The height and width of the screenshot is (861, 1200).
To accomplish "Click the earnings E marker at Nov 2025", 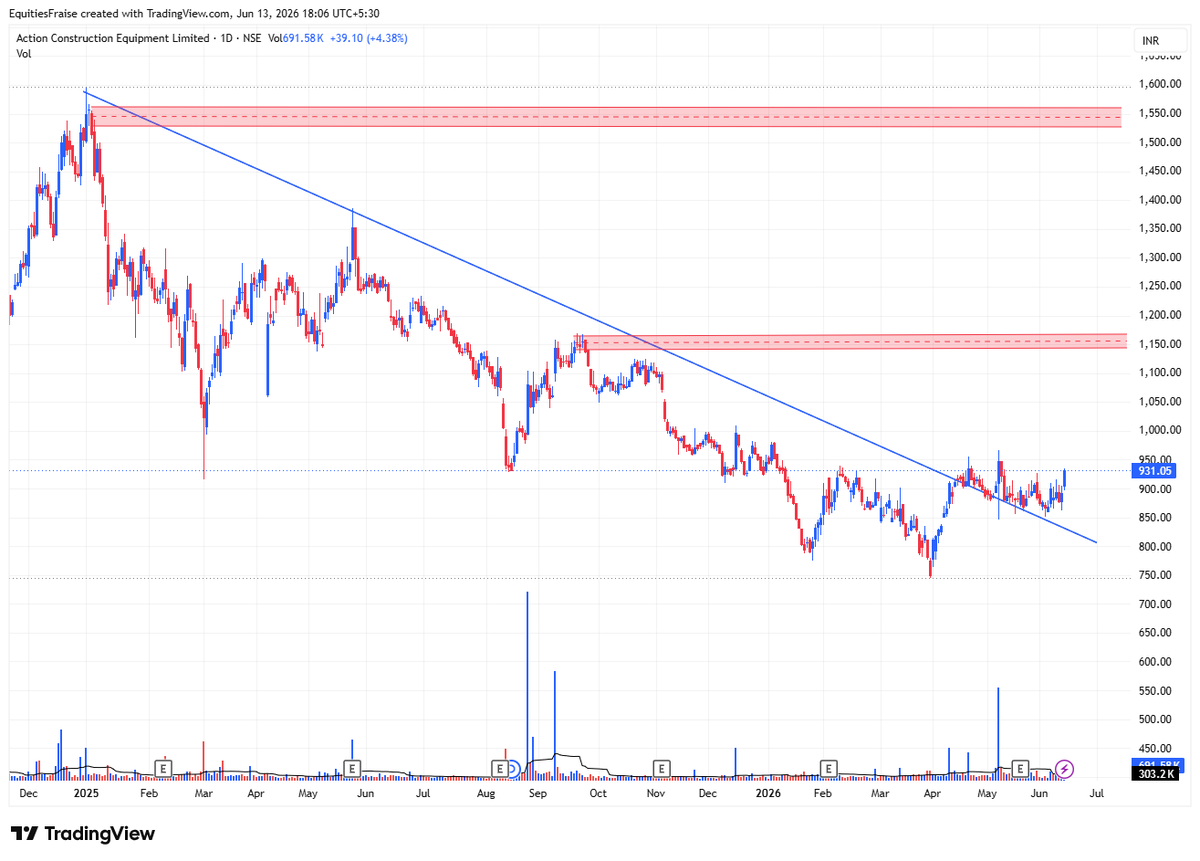I will pos(661,767).
